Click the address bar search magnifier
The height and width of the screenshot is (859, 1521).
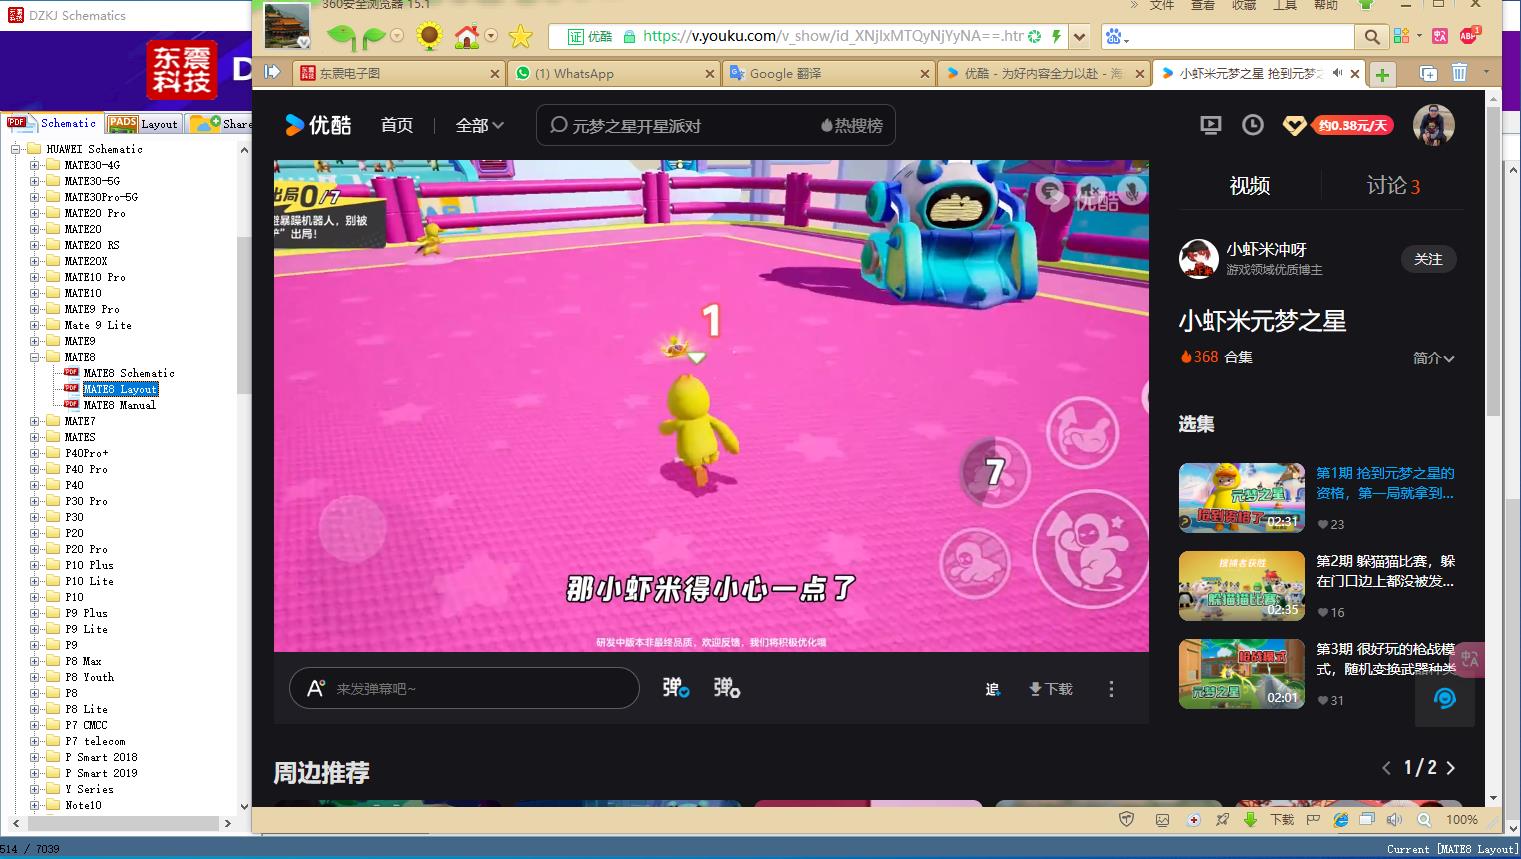(1371, 37)
